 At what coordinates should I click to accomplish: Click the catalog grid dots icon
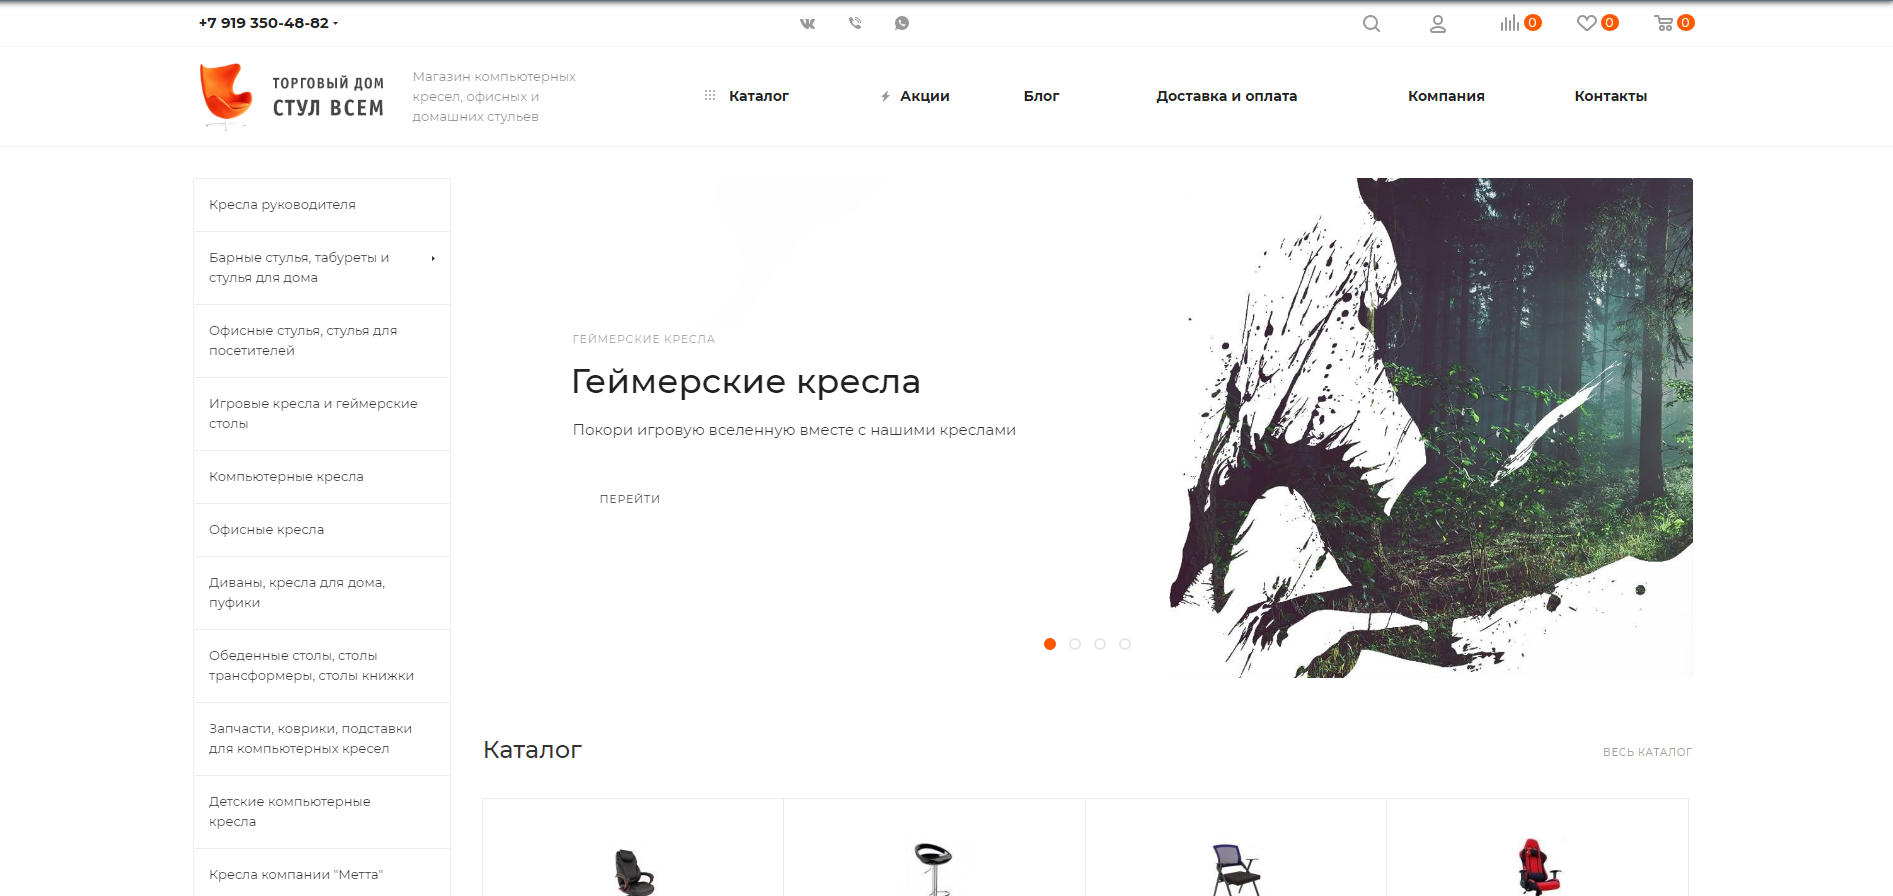coord(710,96)
